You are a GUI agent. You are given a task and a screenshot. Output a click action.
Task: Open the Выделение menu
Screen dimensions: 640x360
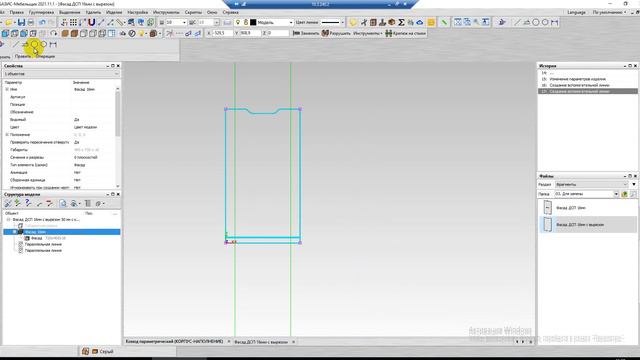[x=69, y=12]
